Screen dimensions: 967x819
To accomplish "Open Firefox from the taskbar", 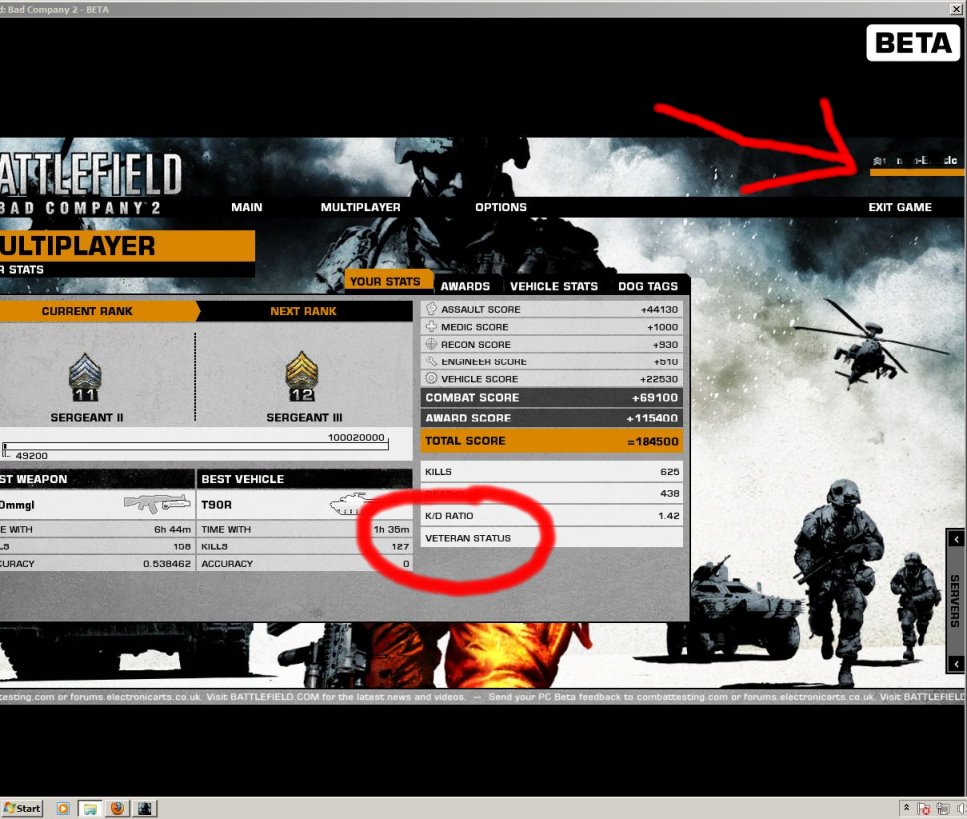I will click(x=117, y=808).
